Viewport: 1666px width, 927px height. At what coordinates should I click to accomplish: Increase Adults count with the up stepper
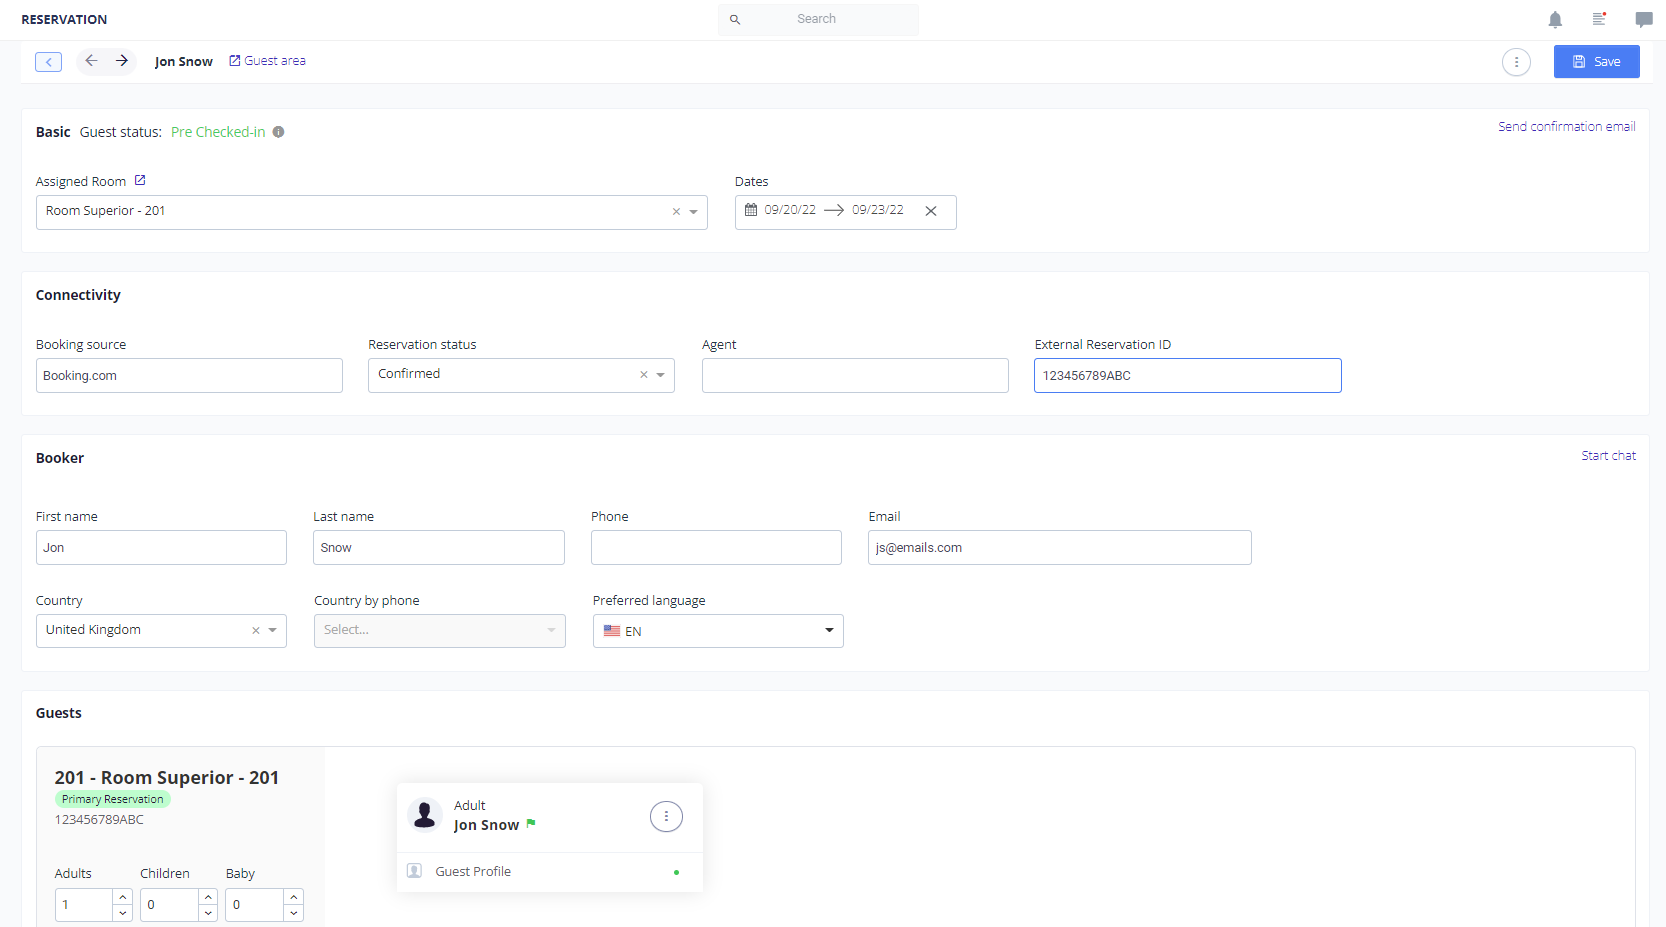pyautogui.click(x=123, y=897)
